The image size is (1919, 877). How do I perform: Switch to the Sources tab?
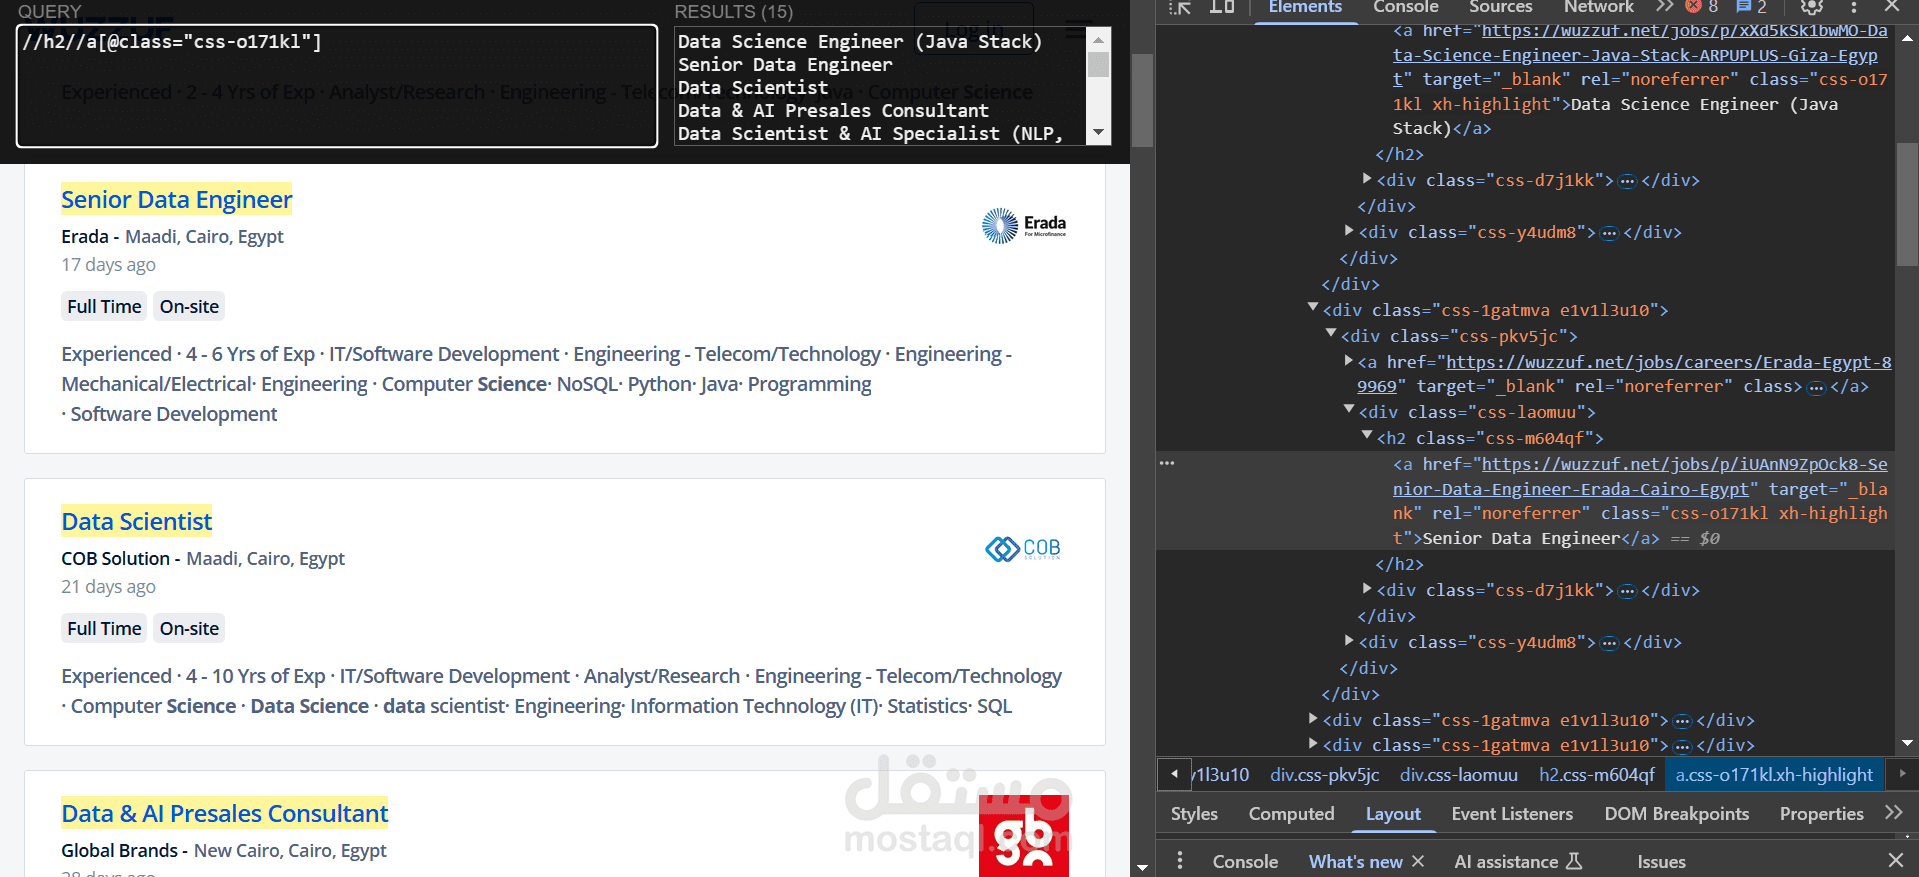(1500, 7)
